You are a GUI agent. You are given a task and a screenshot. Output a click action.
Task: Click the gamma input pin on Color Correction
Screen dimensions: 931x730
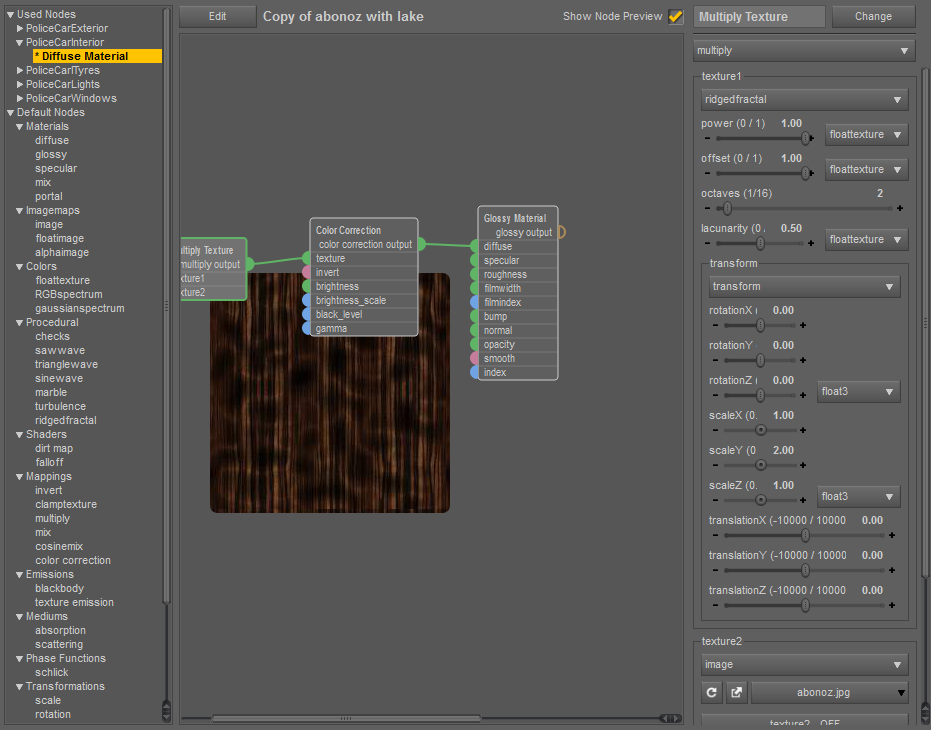coord(306,328)
